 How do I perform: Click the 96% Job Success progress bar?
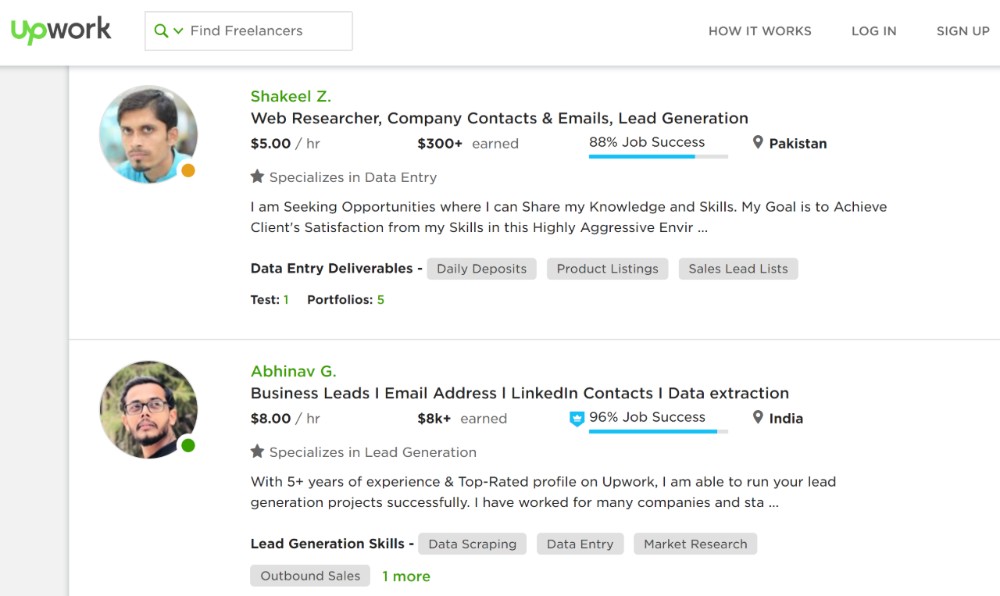point(658,432)
